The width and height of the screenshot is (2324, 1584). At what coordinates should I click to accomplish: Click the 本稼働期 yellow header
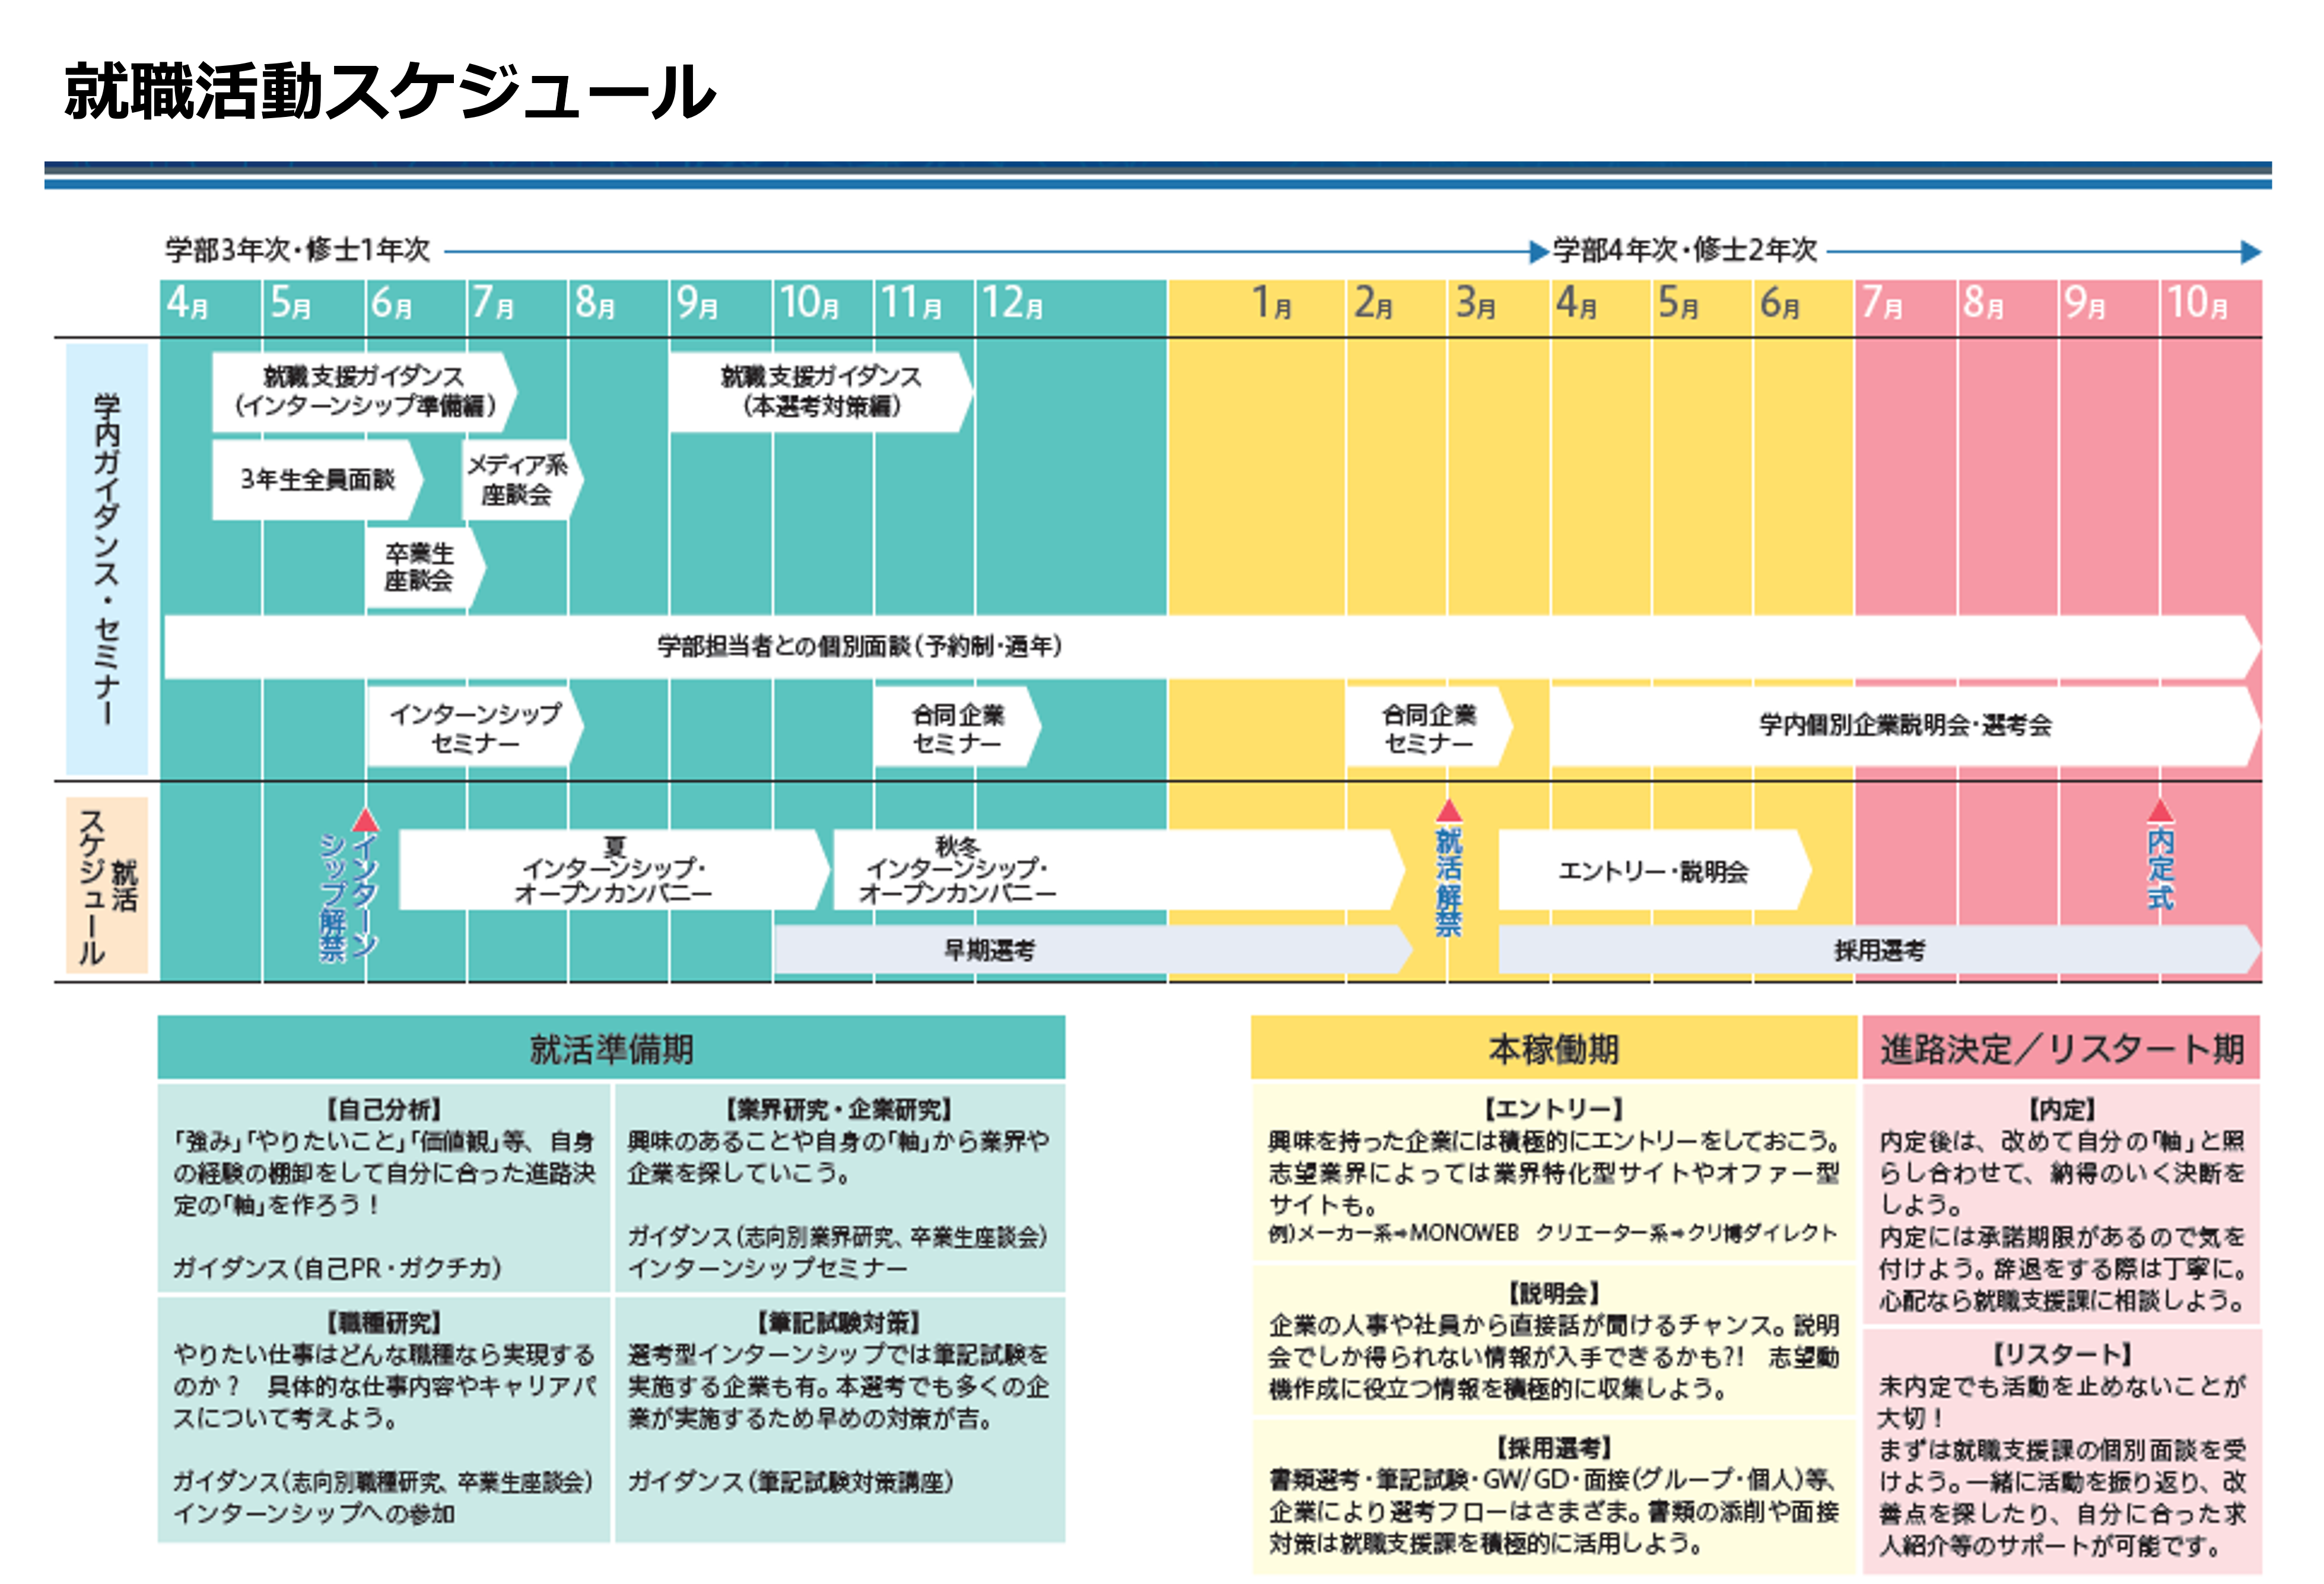pos(1553,1049)
